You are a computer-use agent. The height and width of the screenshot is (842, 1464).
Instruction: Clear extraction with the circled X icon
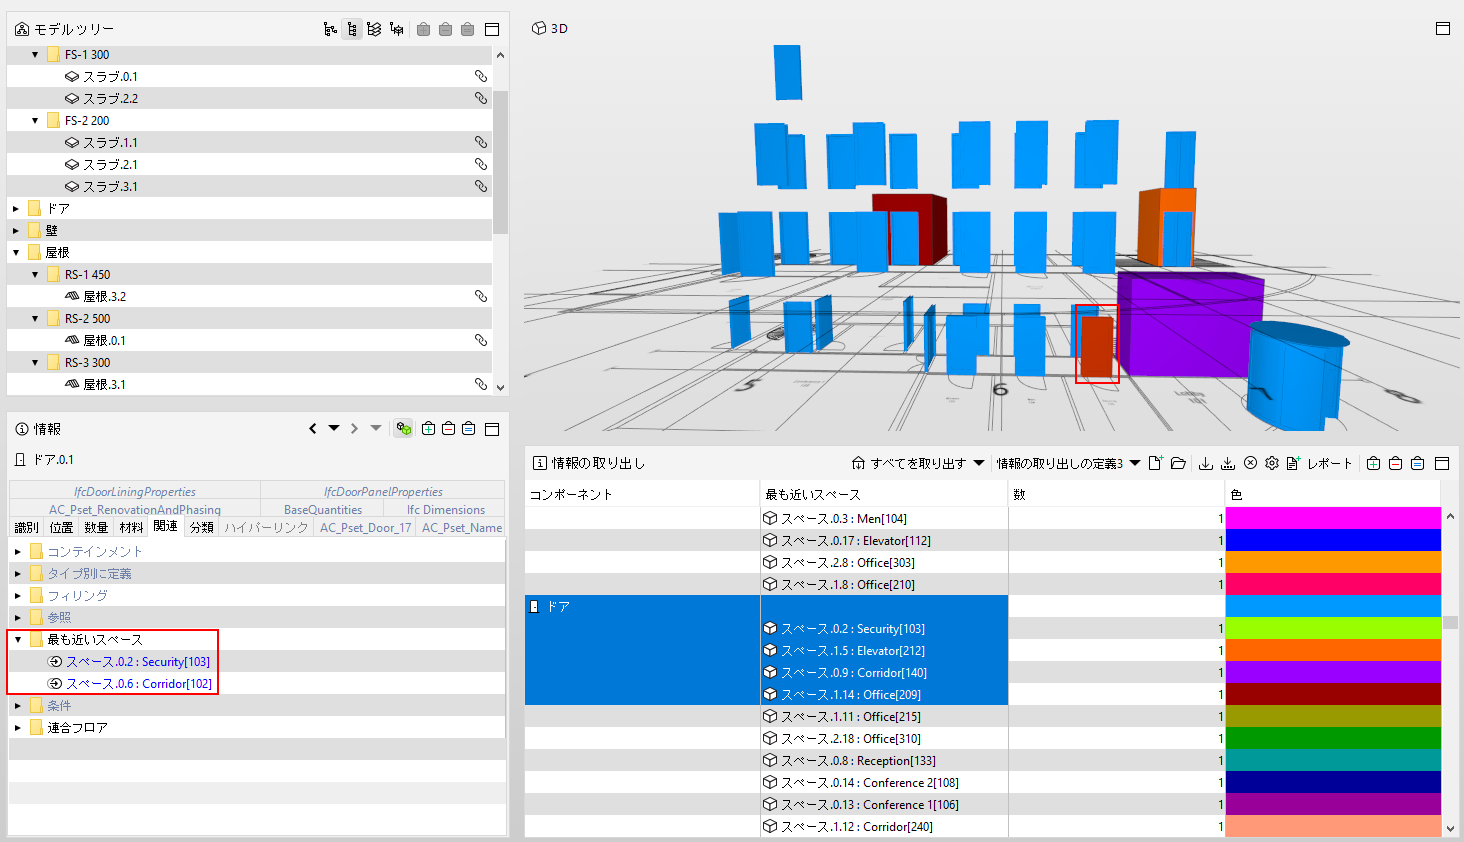point(1250,463)
